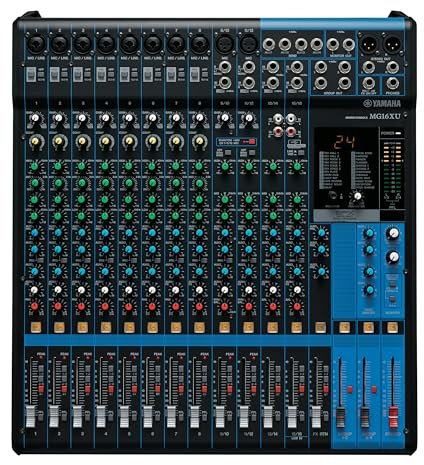Turn channel 7's lowest green LOW EQ knob
This screenshot has height=465, width=424.
(176, 216)
